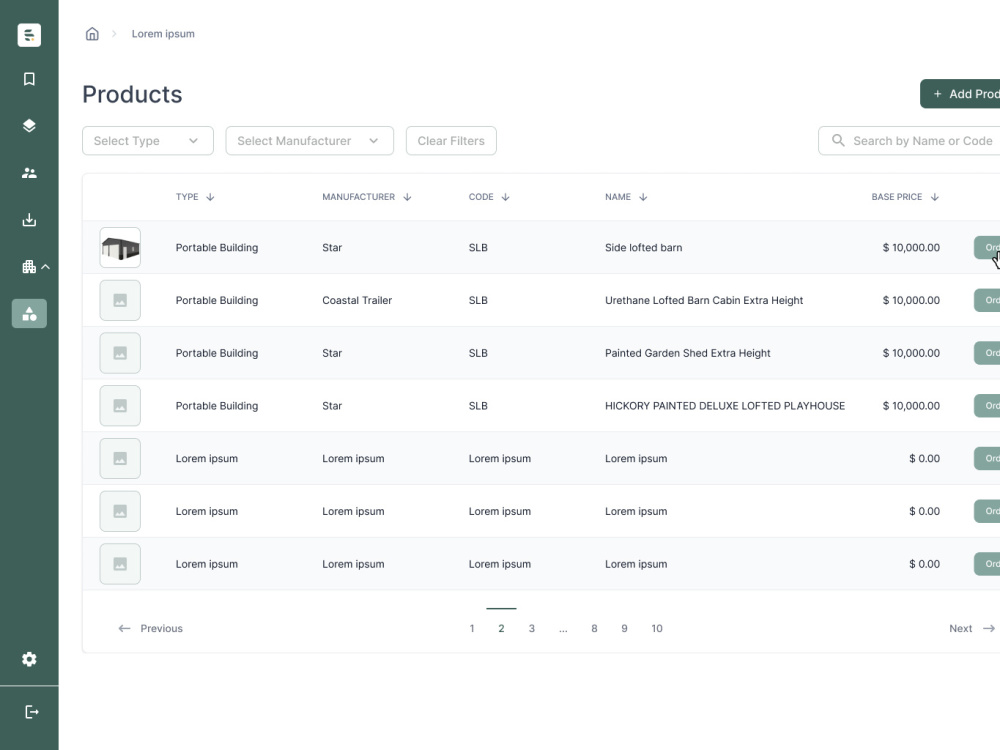
Task: Open the download icon in sidebar
Action: pyautogui.click(x=29, y=220)
